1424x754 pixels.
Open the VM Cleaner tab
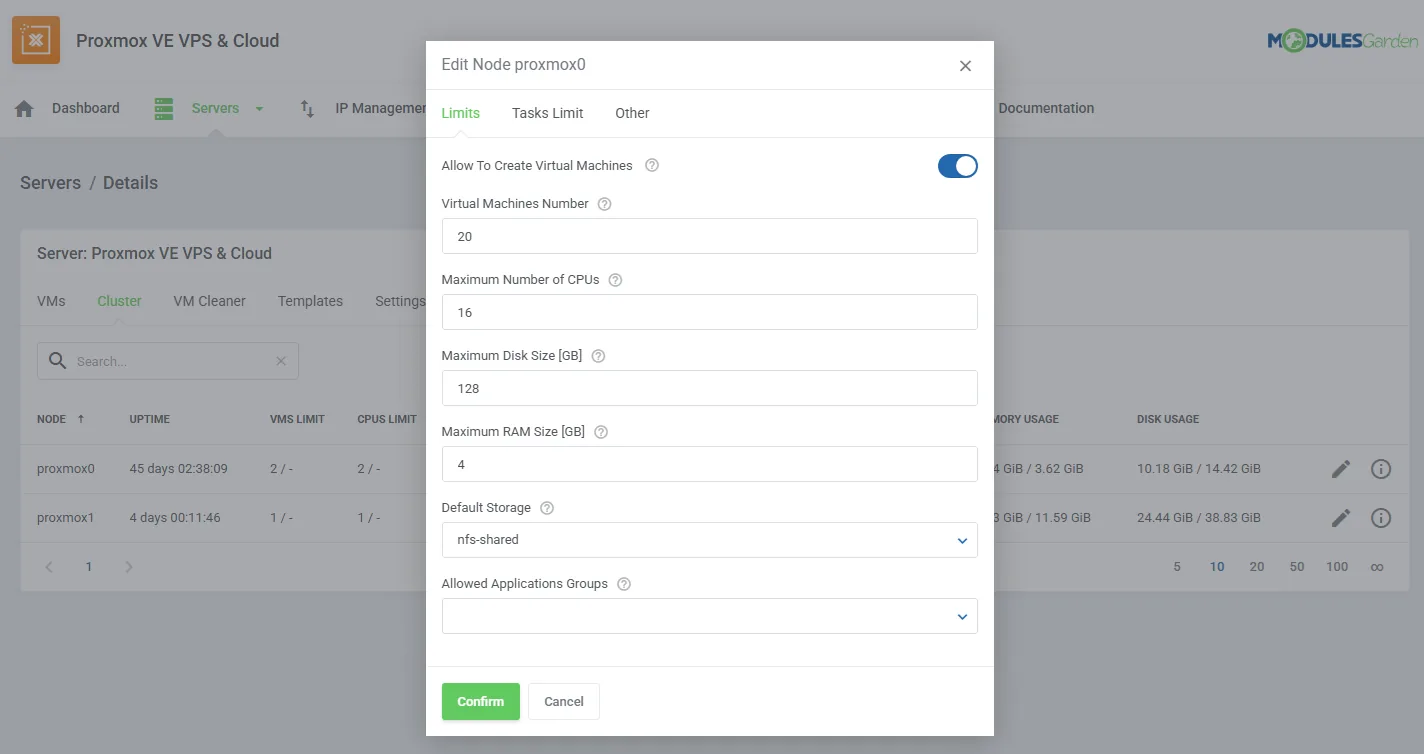(x=209, y=301)
